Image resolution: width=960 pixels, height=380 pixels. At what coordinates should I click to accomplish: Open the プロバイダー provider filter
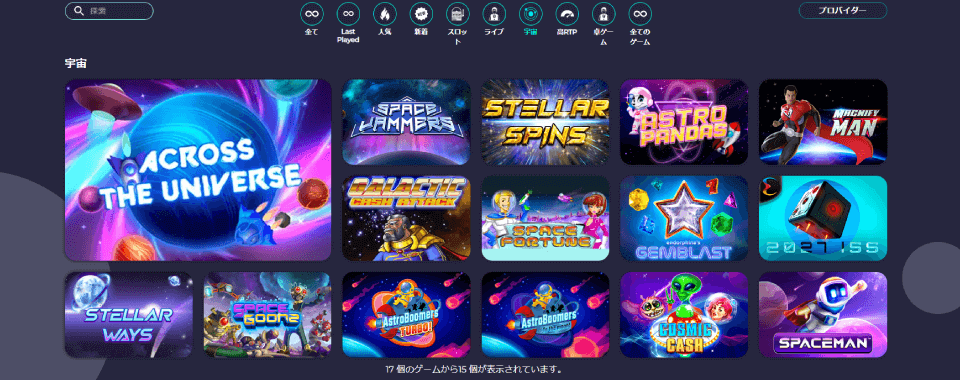(843, 10)
